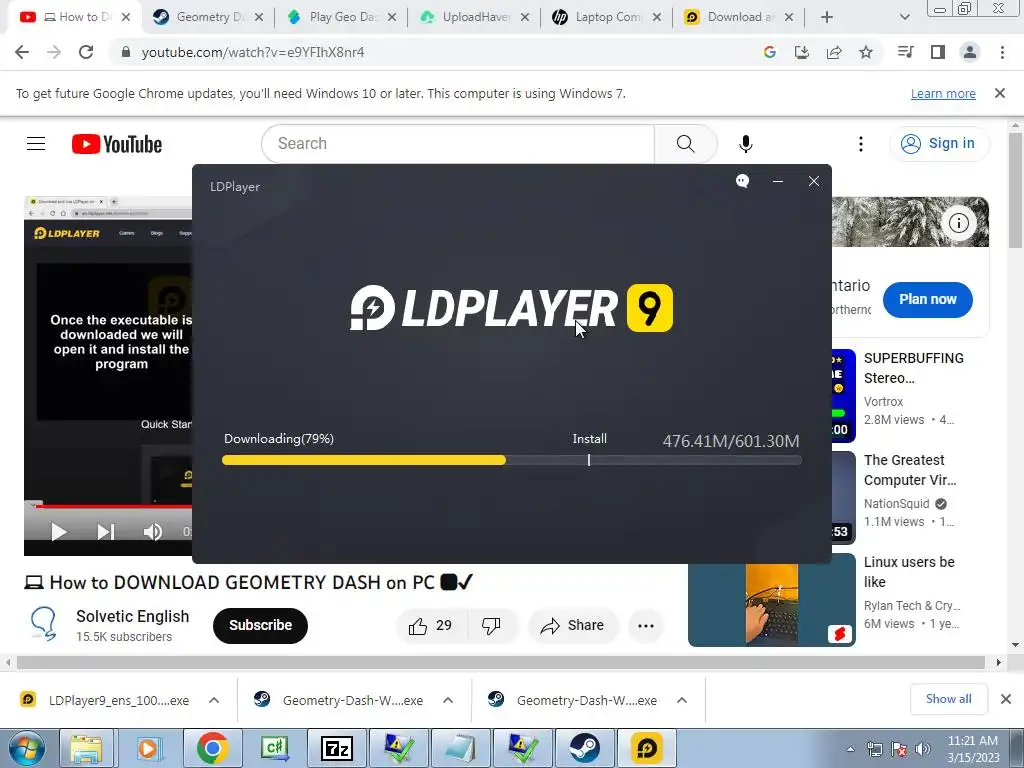Click Solvetic English channel name
Screen dimensions: 1024x768
(x=133, y=616)
